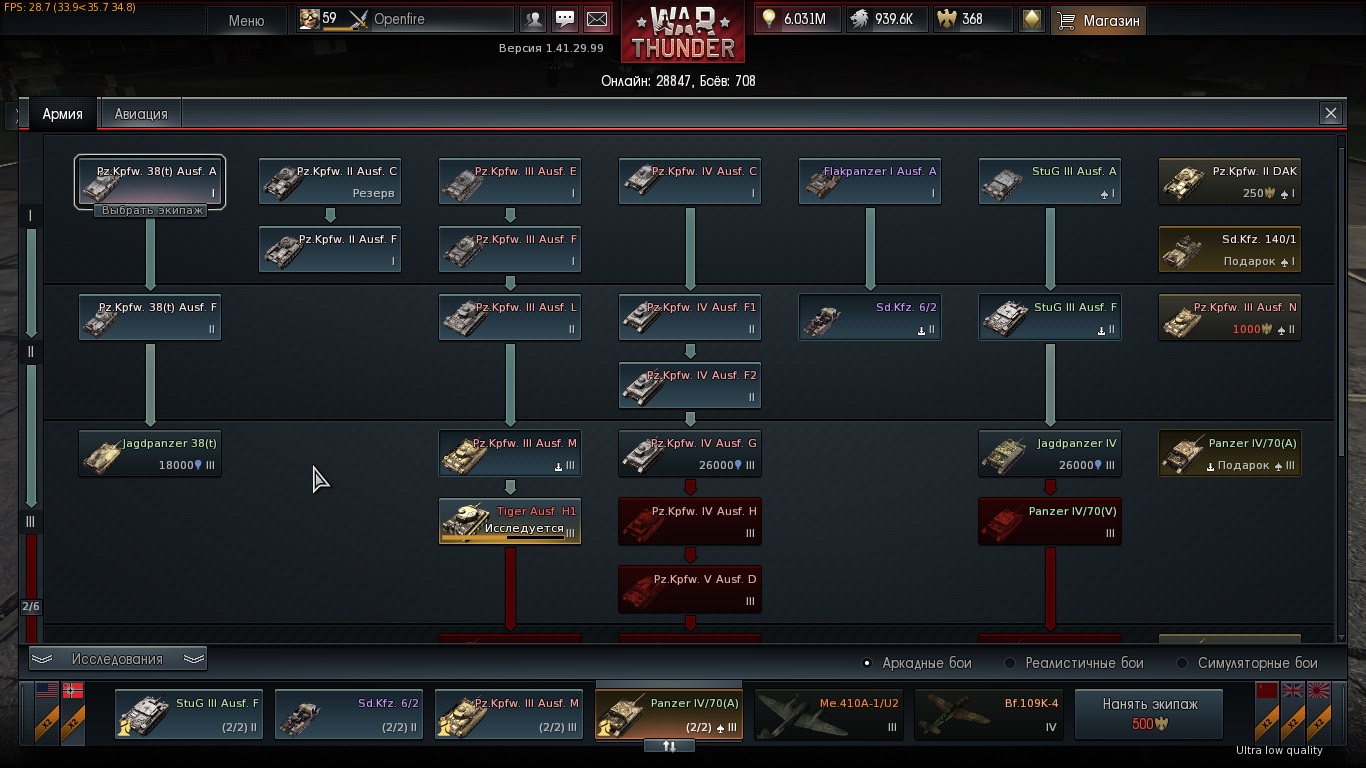The height and width of the screenshot is (768, 1366).
Task: Expand the hidden panel left of Армия tab
Action: click(17, 115)
